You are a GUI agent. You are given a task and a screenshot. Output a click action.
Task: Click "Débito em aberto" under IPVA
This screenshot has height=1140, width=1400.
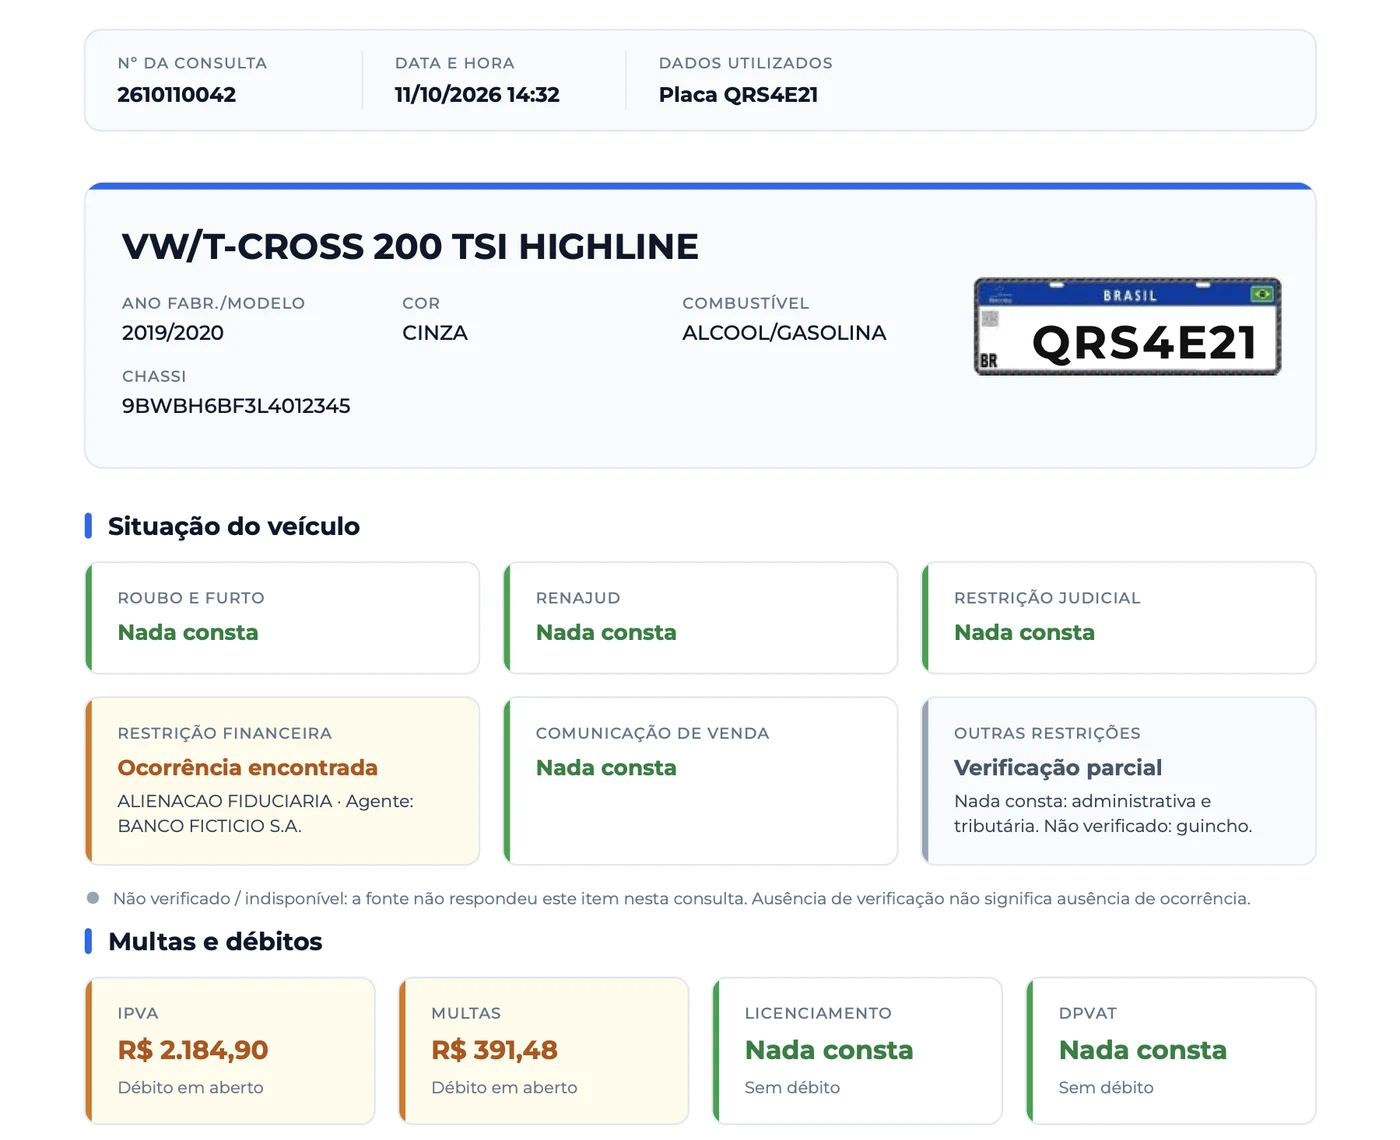point(191,1088)
